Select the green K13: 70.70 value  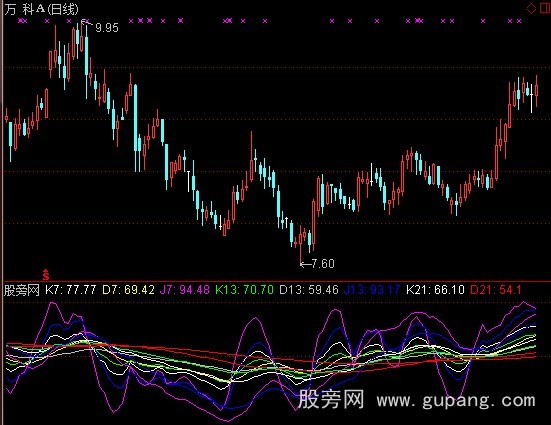[x=244, y=290]
